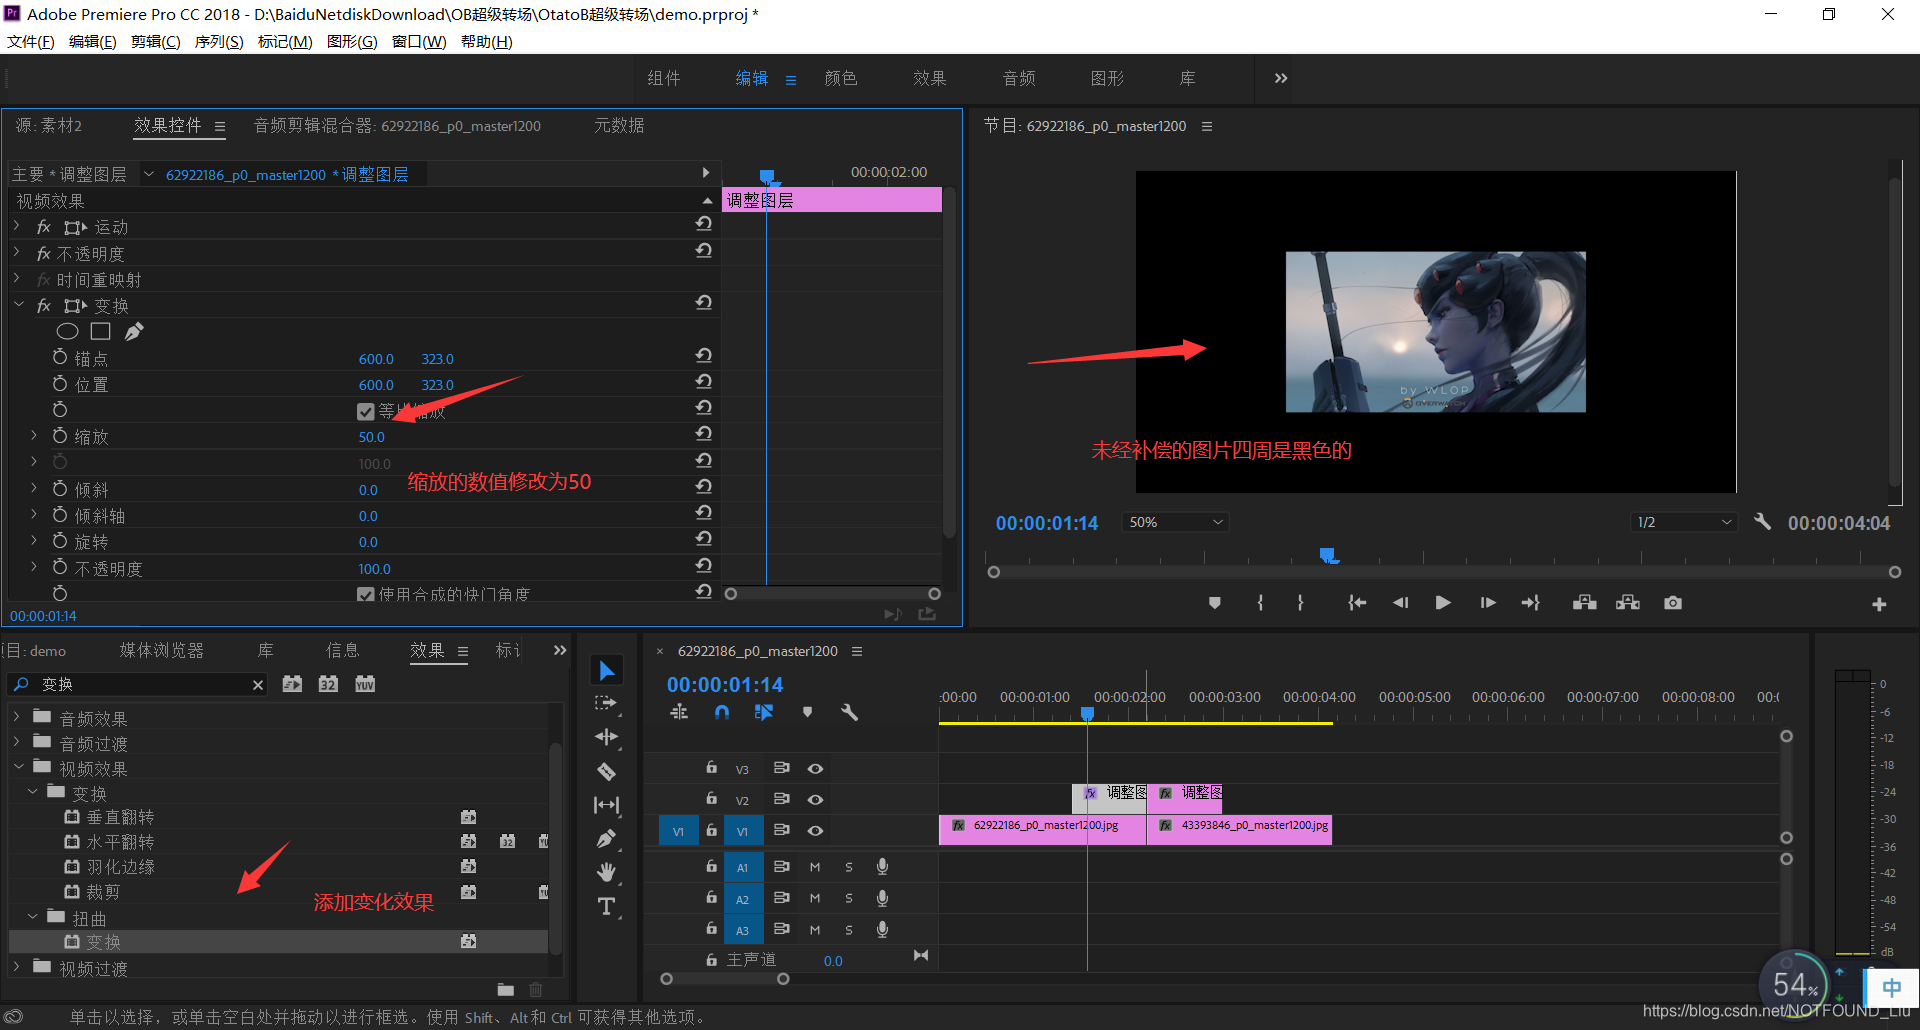Toggle animation stopwatch for 位置

(60, 384)
